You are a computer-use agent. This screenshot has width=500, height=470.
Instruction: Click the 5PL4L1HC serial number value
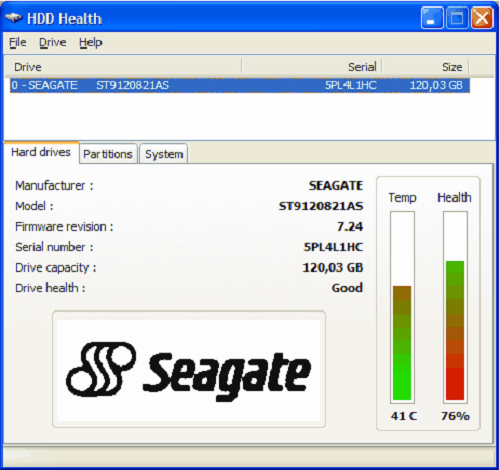[333, 247]
